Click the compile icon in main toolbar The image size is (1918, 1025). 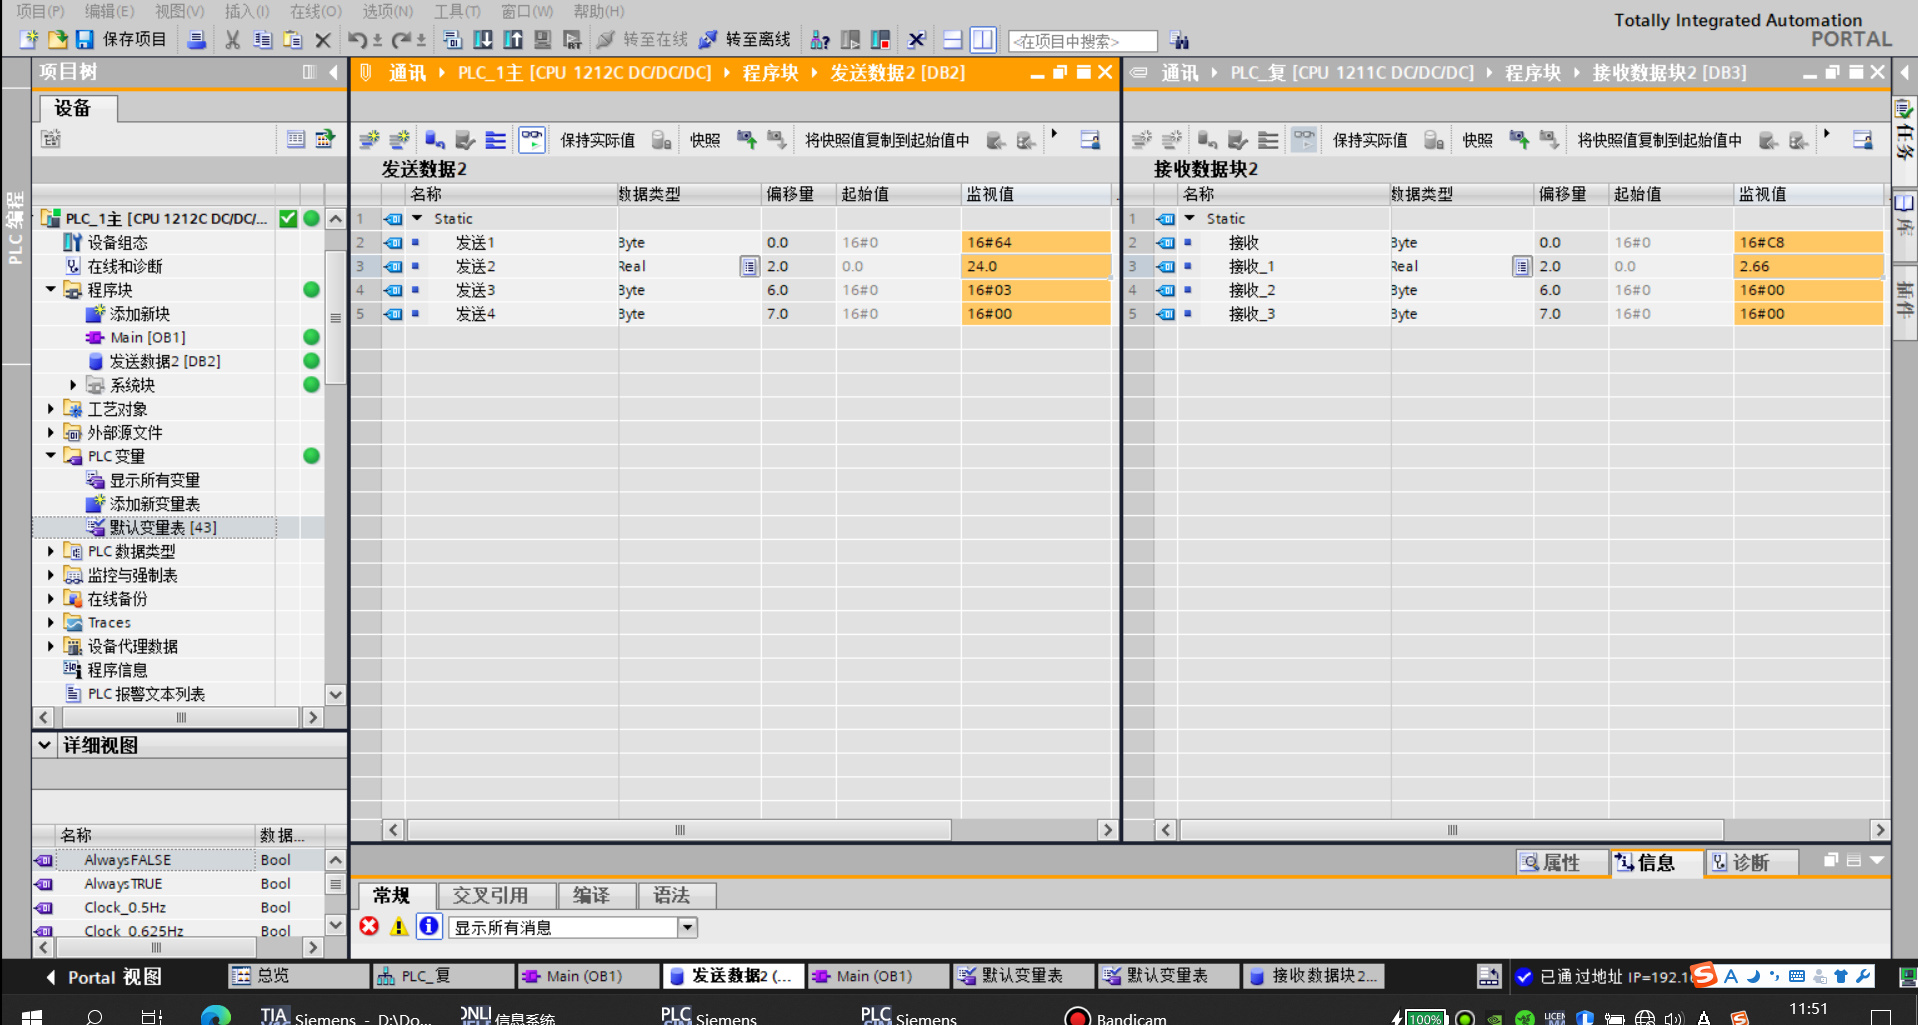pos(452,39)
